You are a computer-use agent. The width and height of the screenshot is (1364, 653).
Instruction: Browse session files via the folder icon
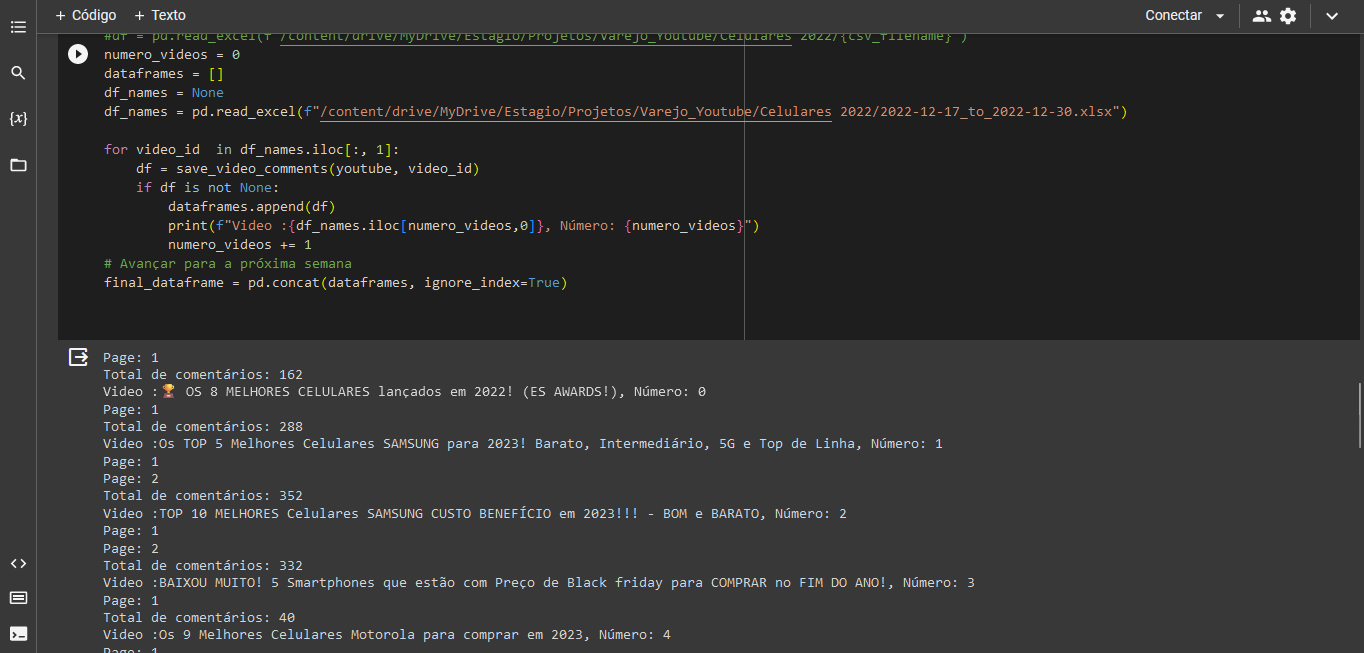pos(18,164)
